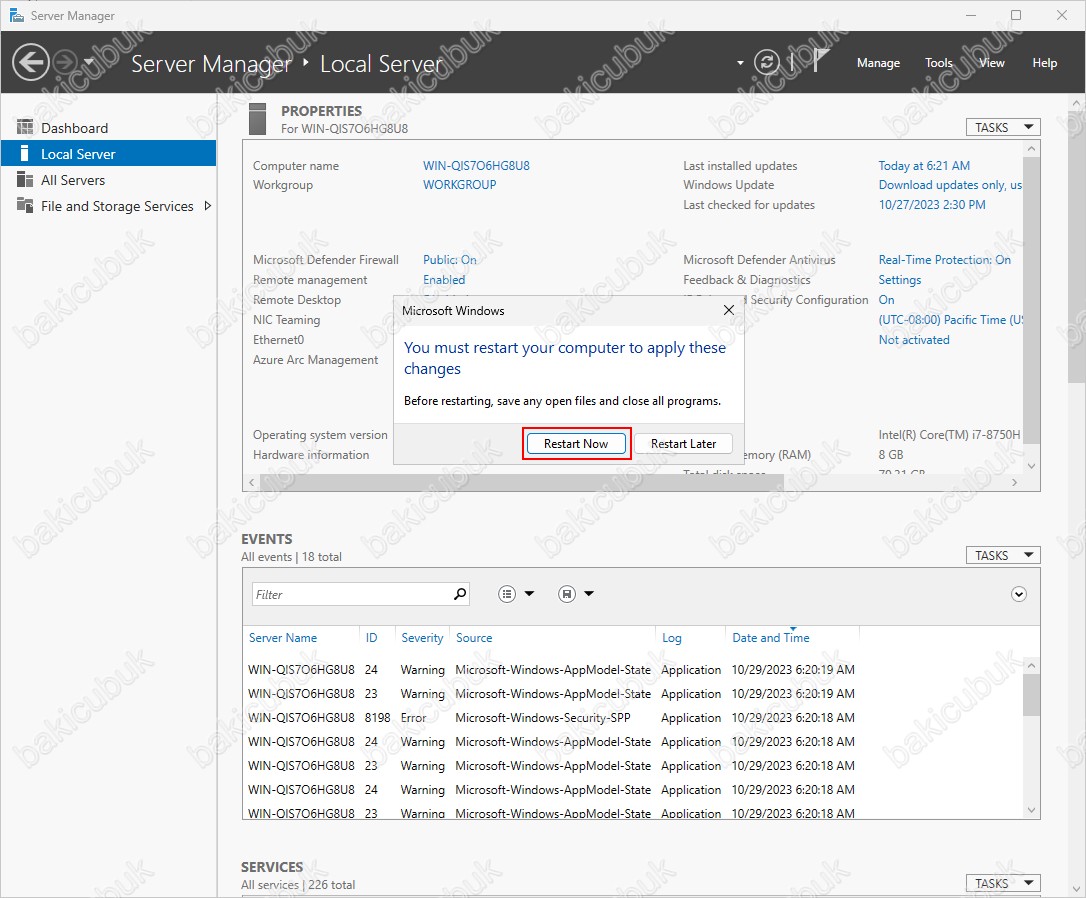Image resolution: width=1086 pixels, height=898 pixels.
Task: Click Today at 6:21 AM updates link
Action: click(x=924, y=165)
